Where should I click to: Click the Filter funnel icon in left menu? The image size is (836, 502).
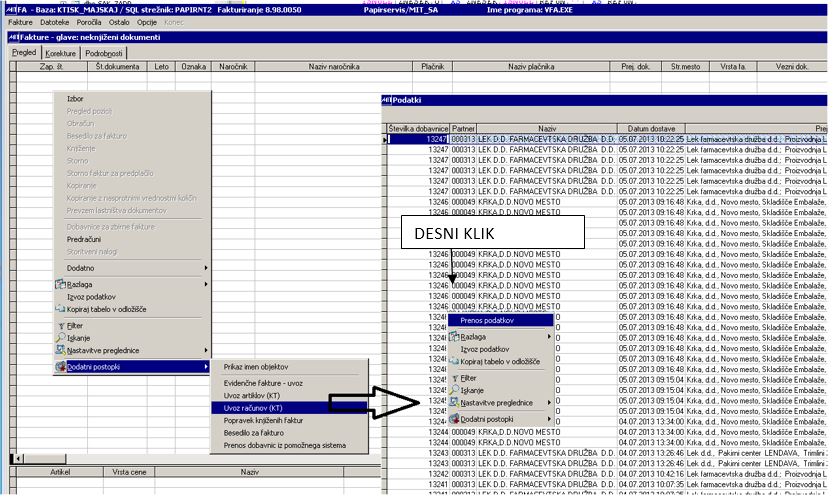click(x=61, y=326)
